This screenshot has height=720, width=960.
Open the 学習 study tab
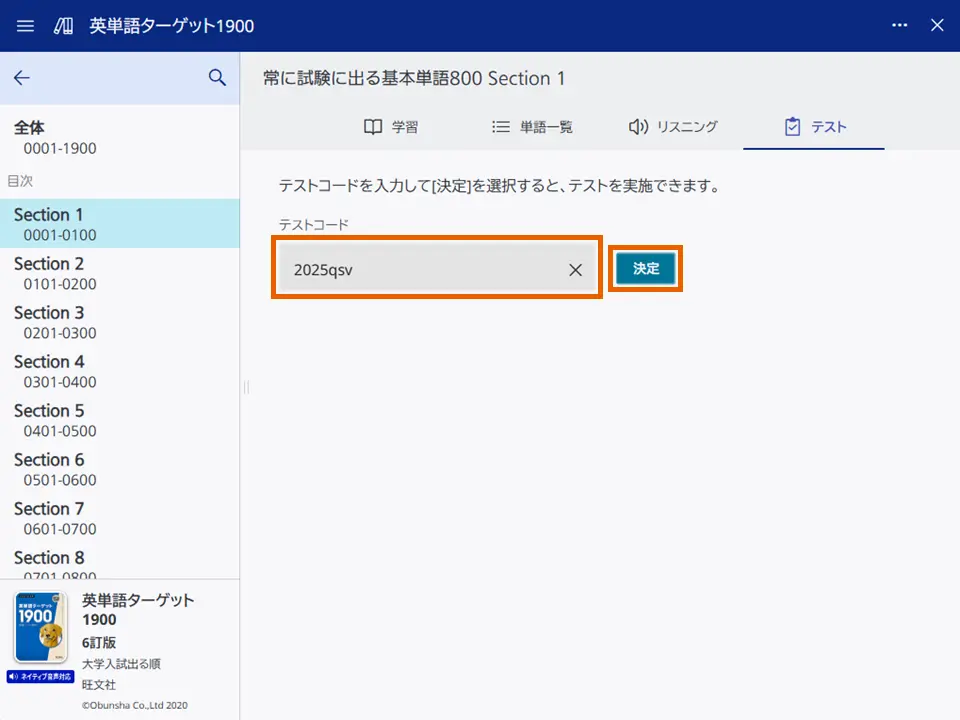point(392,126)
